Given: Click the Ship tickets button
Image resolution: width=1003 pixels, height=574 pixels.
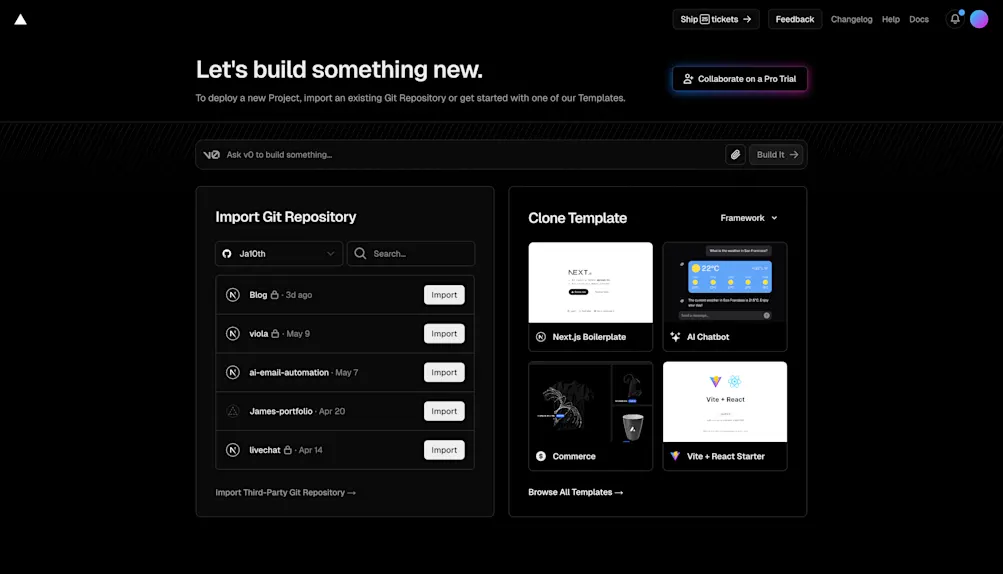Looking at the screenshot, I should (716, 19).
